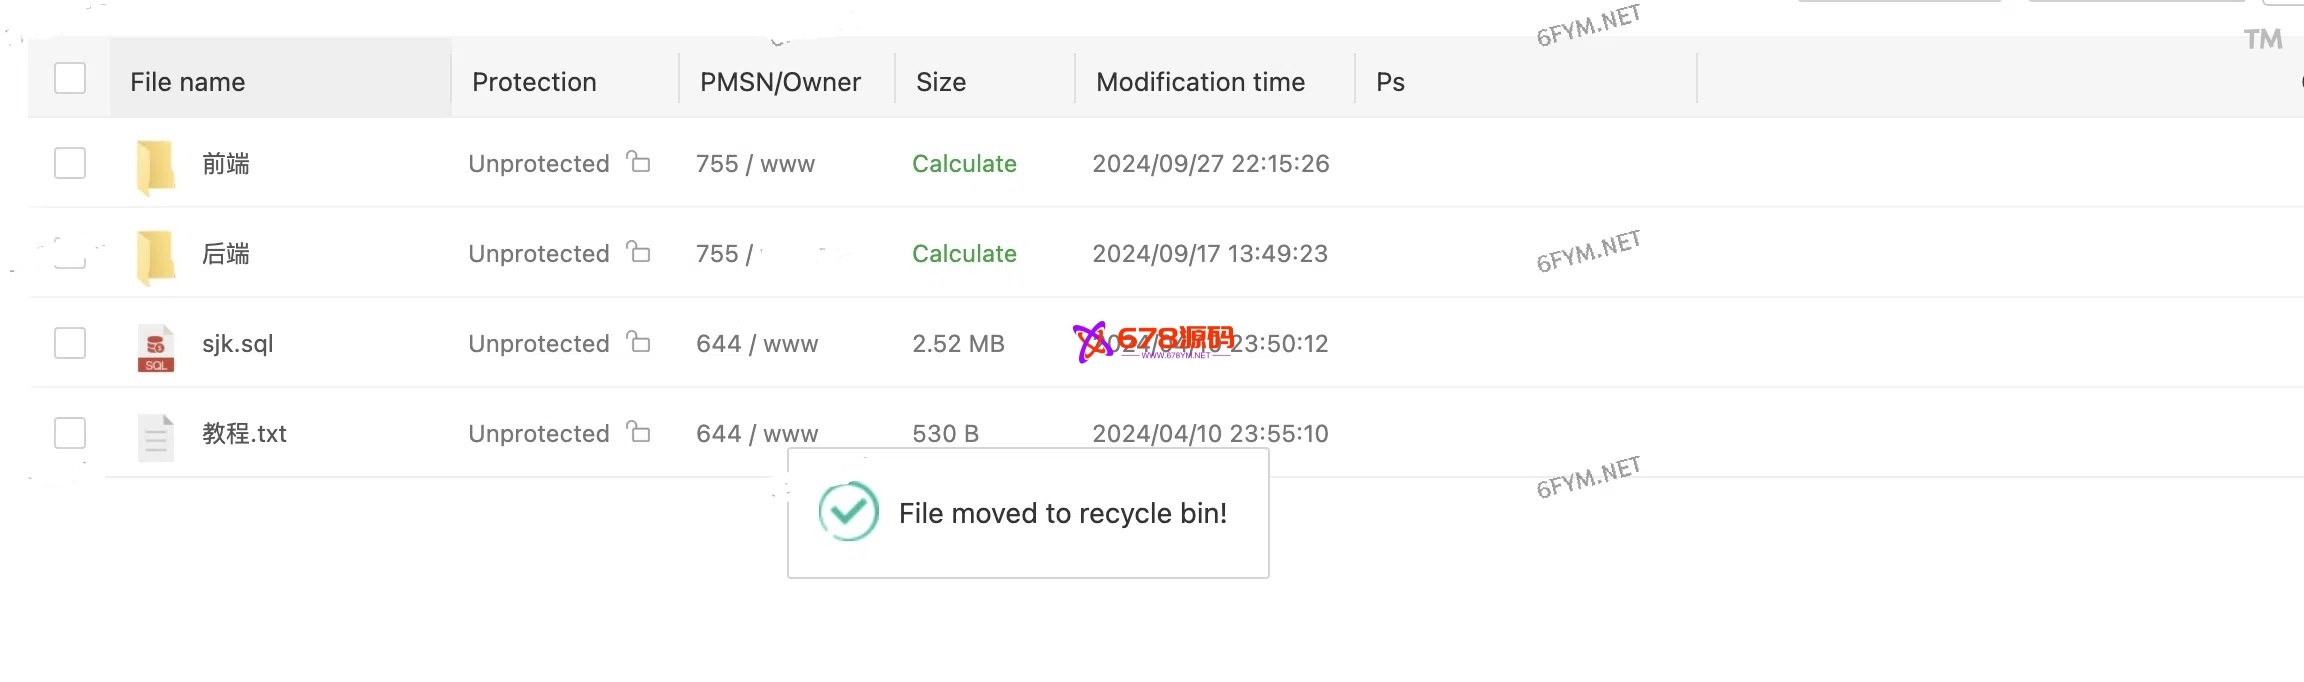Toggle protection lock icon for 教程.txt
2304x682 pixels.
[x=638, y=431]
